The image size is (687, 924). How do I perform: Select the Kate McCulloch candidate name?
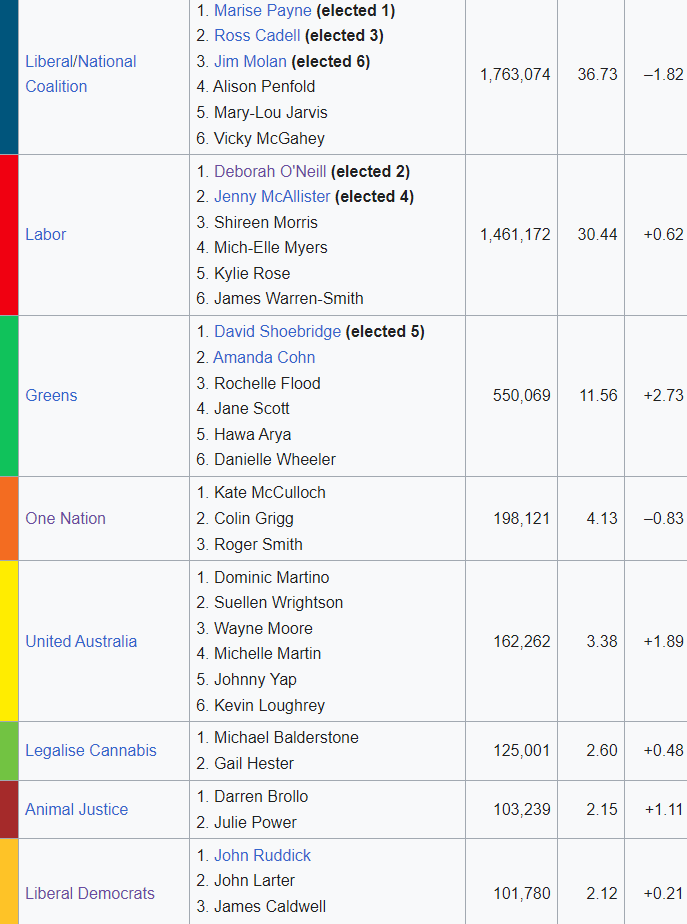pos(270,493)
